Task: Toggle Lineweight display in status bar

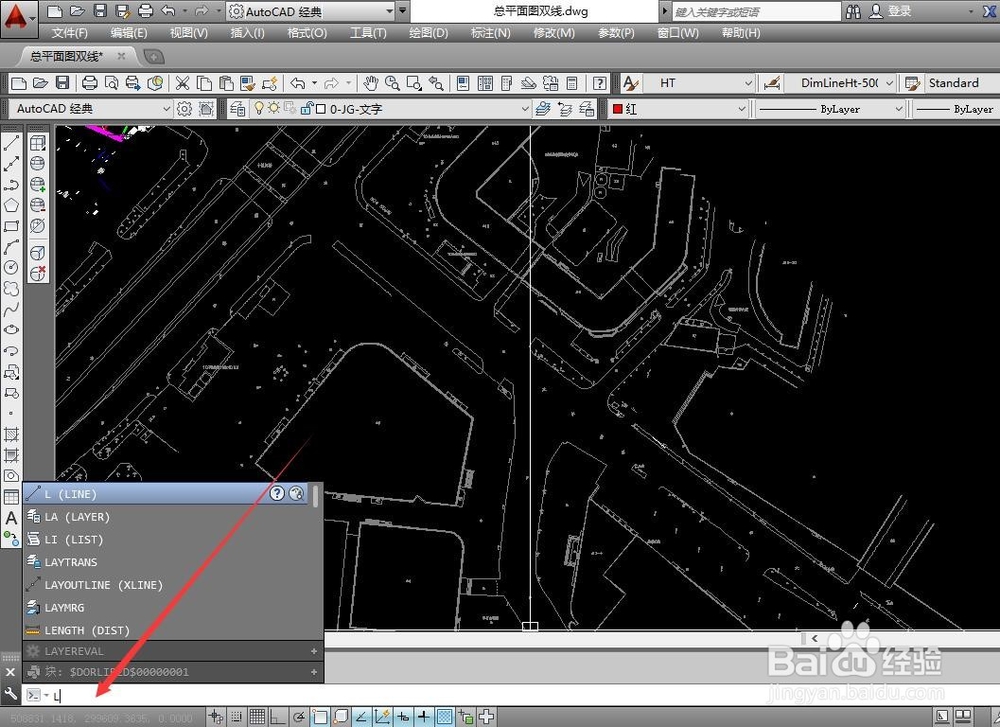Action: (423, 717)
